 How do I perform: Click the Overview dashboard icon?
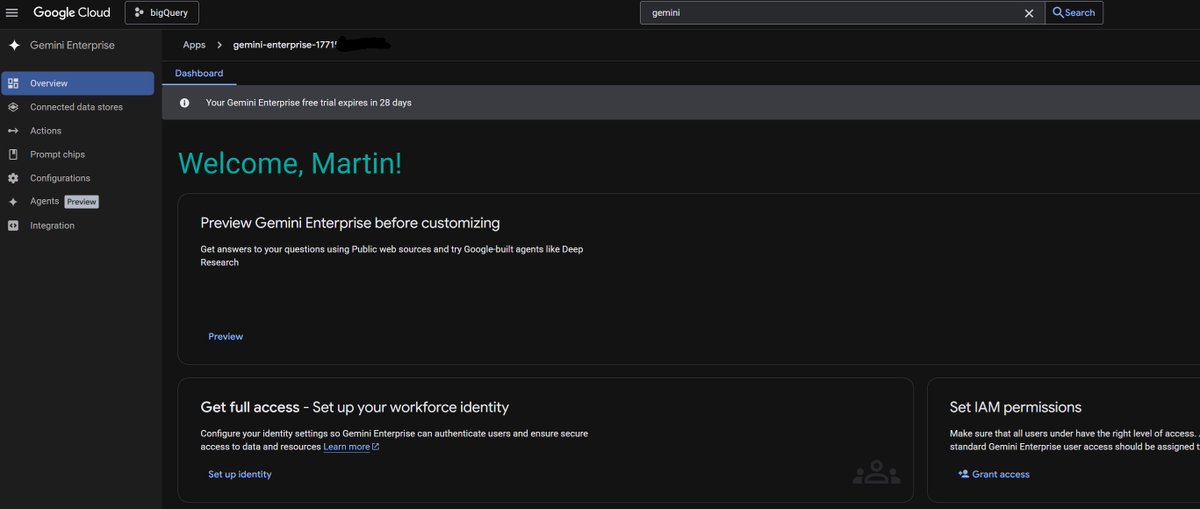click(12, 83)
